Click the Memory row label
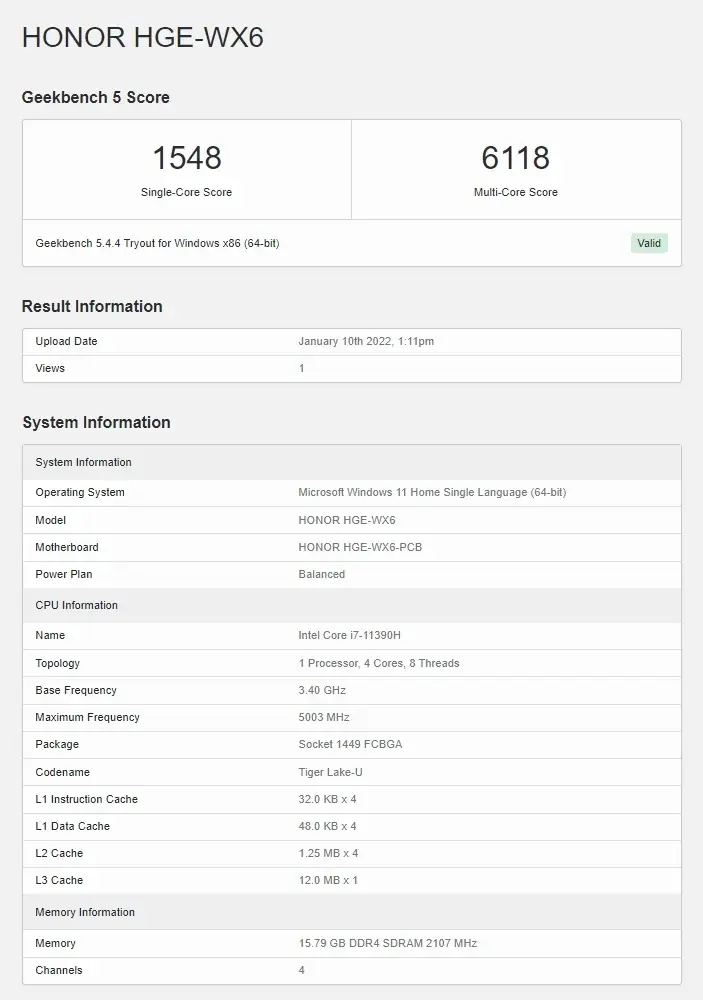 56,943
